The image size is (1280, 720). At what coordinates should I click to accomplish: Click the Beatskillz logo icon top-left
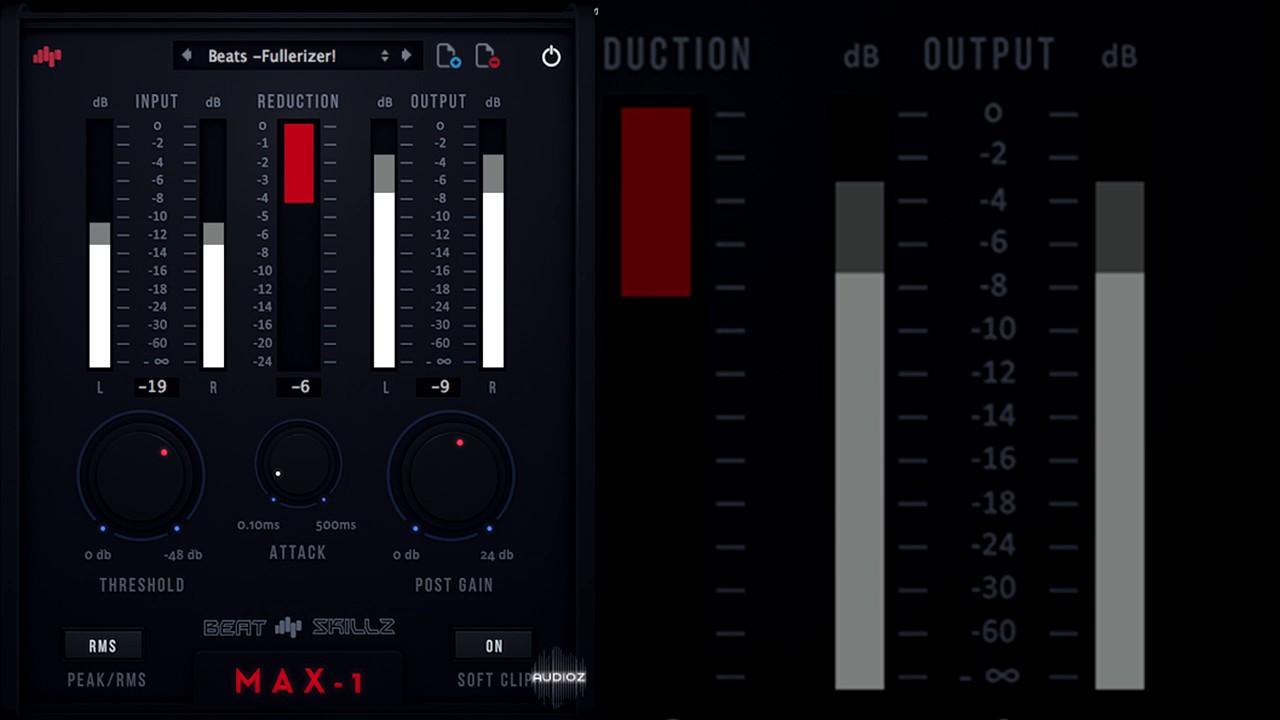click(x=47, y=56)
